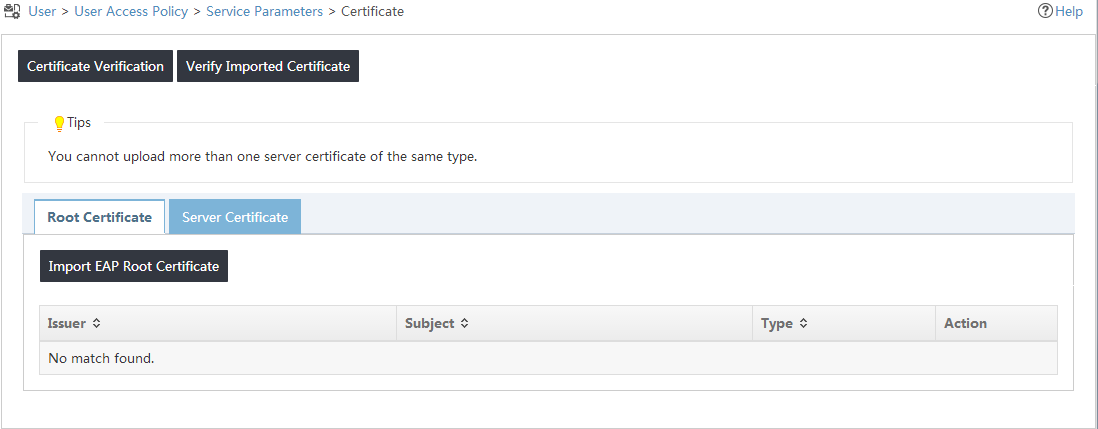The height and width of the screenshot is (429, 1098).
Task: Click the Type column sort arrows
Action: coord(804,323)
